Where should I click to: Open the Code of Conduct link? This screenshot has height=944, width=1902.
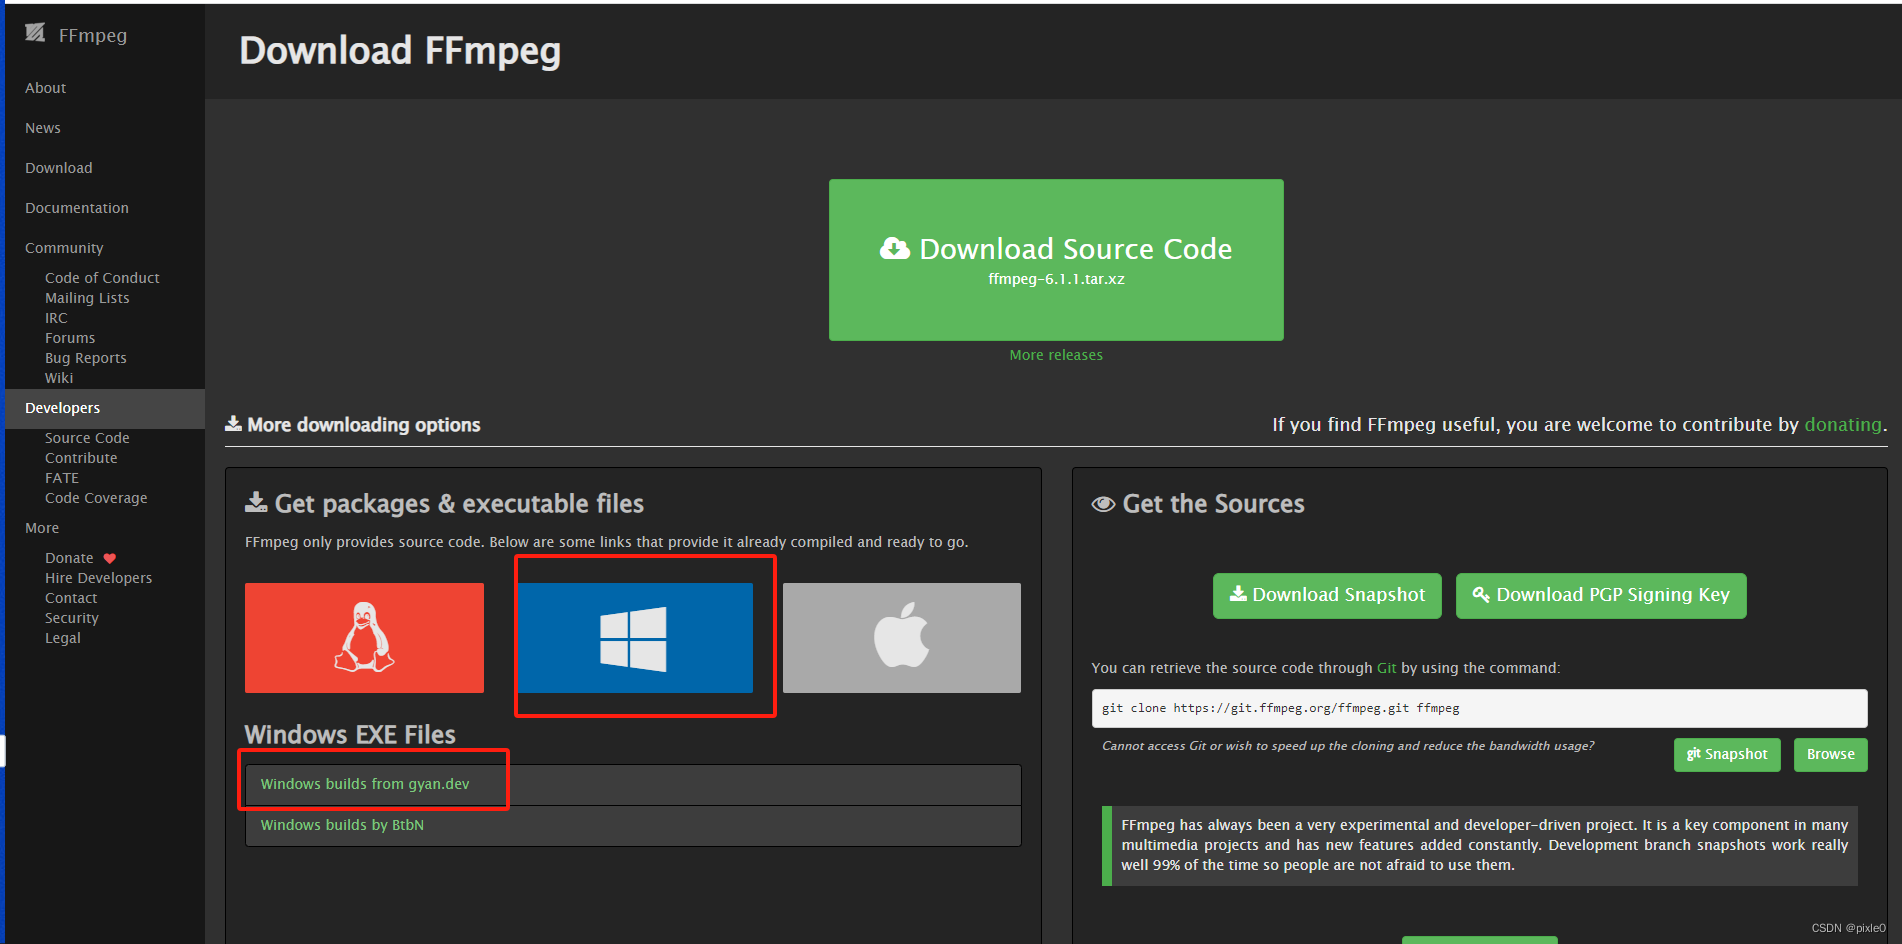tap(102, 278)
